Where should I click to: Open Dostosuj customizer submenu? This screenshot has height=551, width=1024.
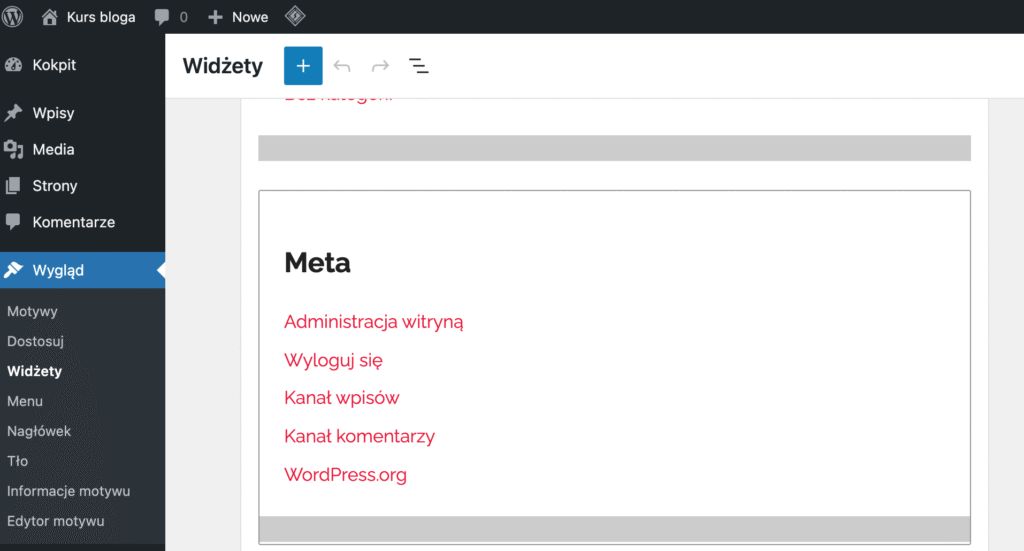pos(35,341)
